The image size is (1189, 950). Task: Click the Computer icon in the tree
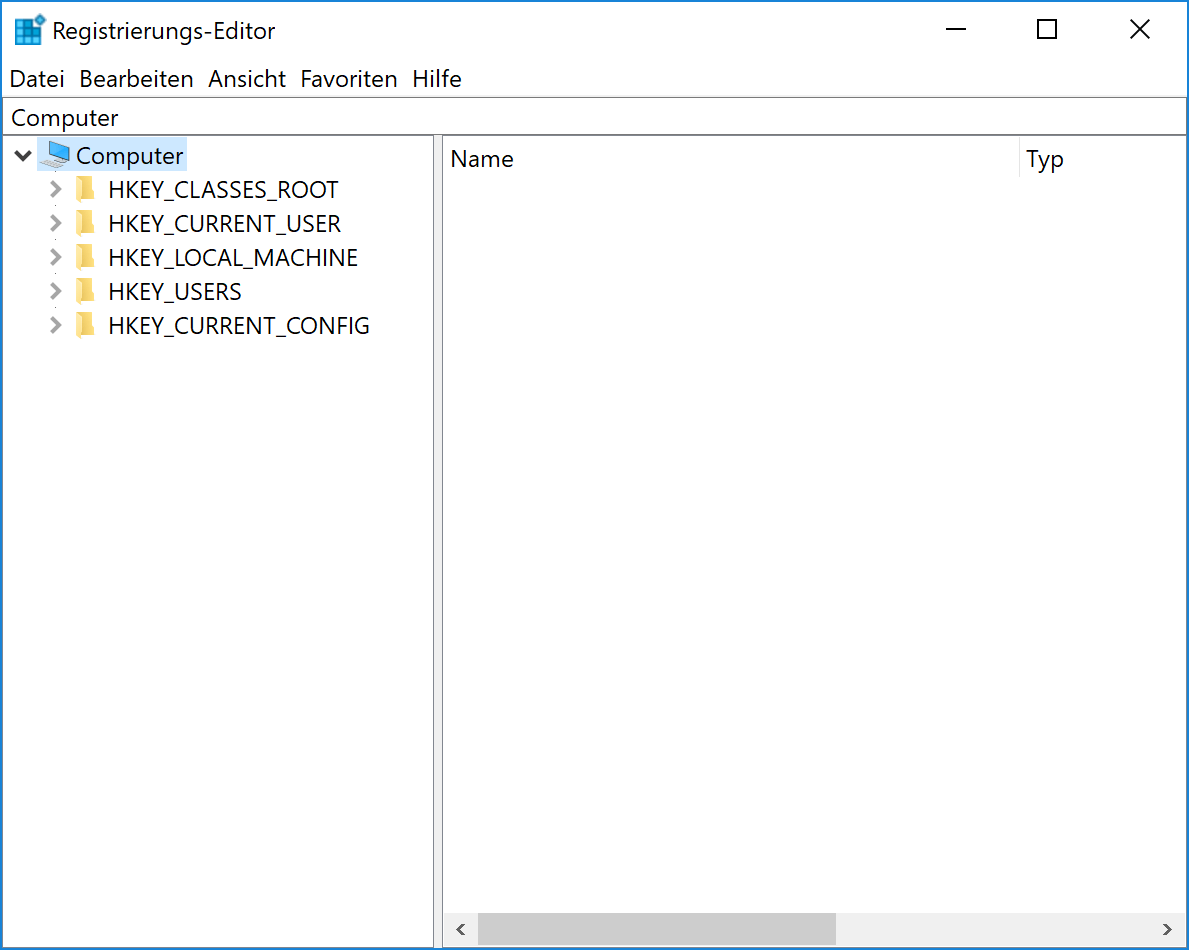click(x=58, y=155)
